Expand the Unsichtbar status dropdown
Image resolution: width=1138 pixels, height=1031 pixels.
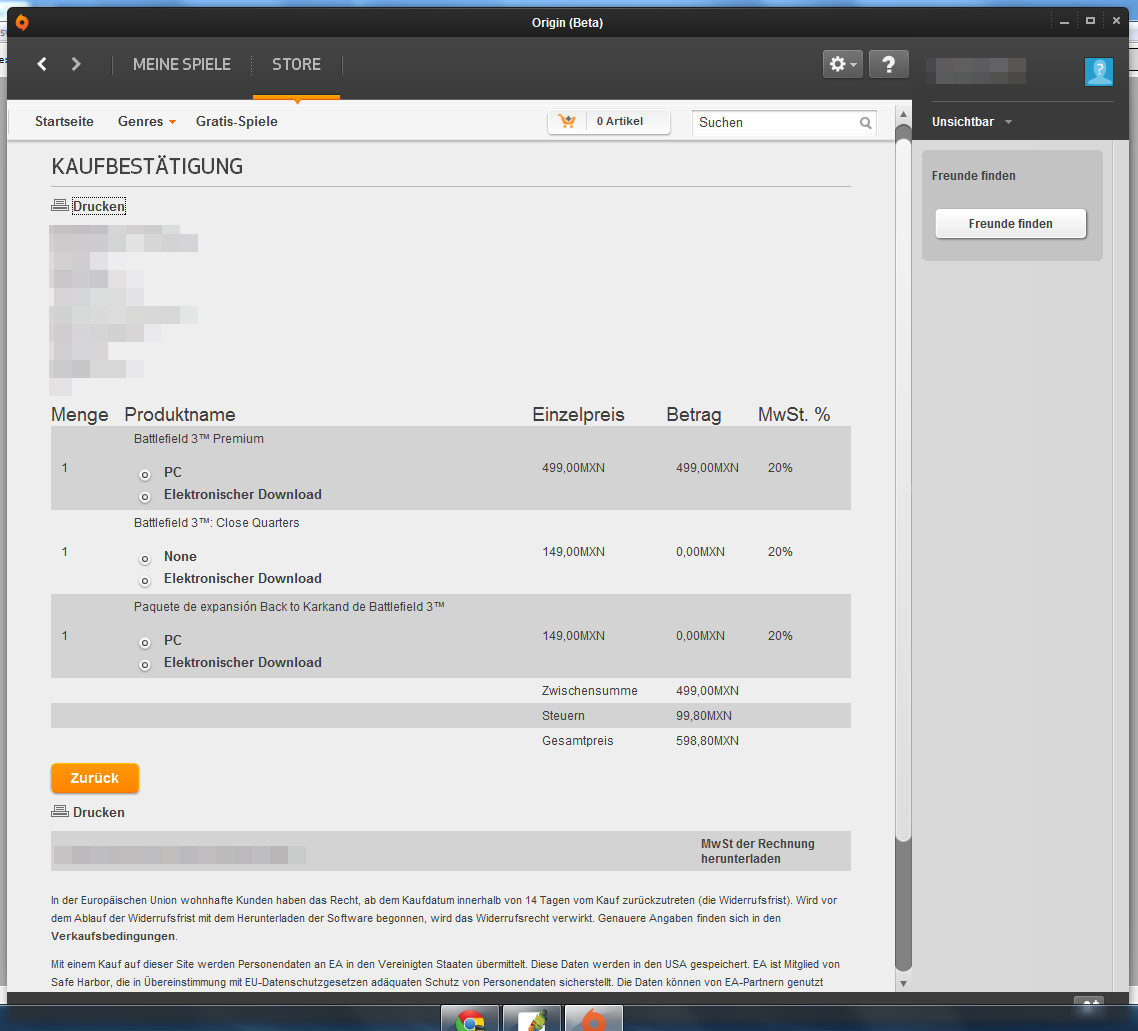[972, 122]
